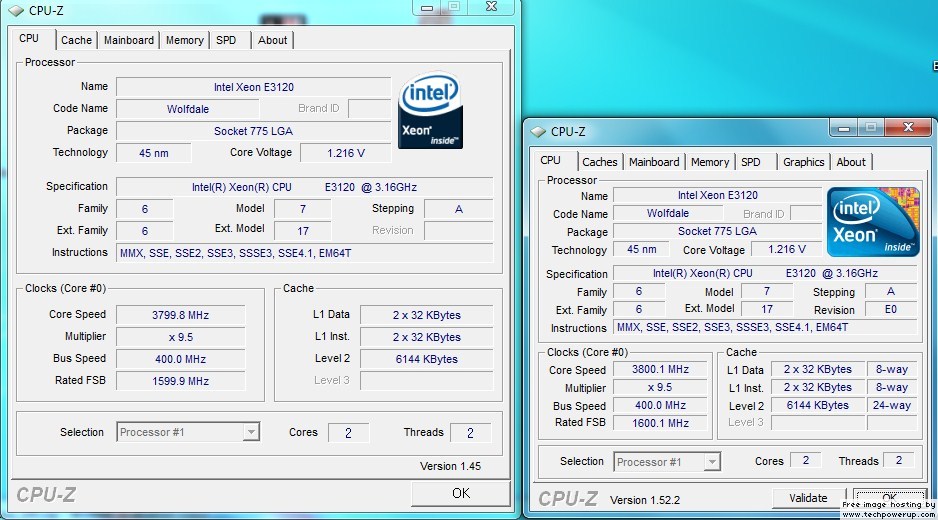The image size is (938, 520).
Task: Open Memory tab in left CPU-Z window
Action: coord(184,40)
